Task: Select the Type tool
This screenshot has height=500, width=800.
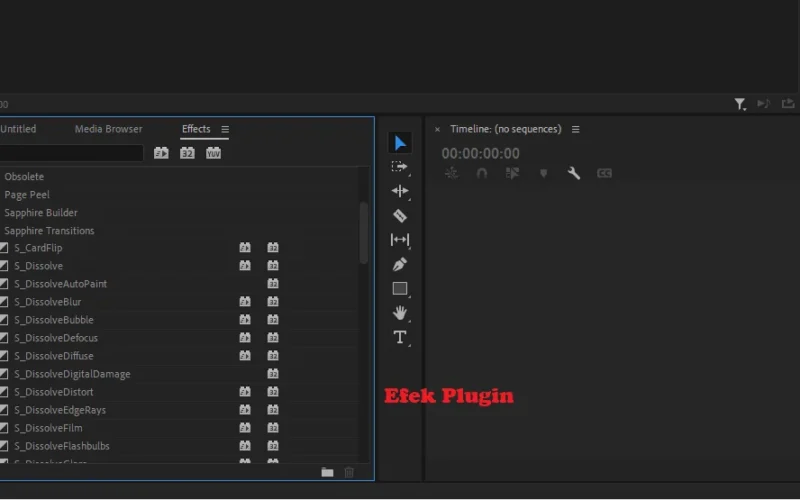Action: pos(400,337)
